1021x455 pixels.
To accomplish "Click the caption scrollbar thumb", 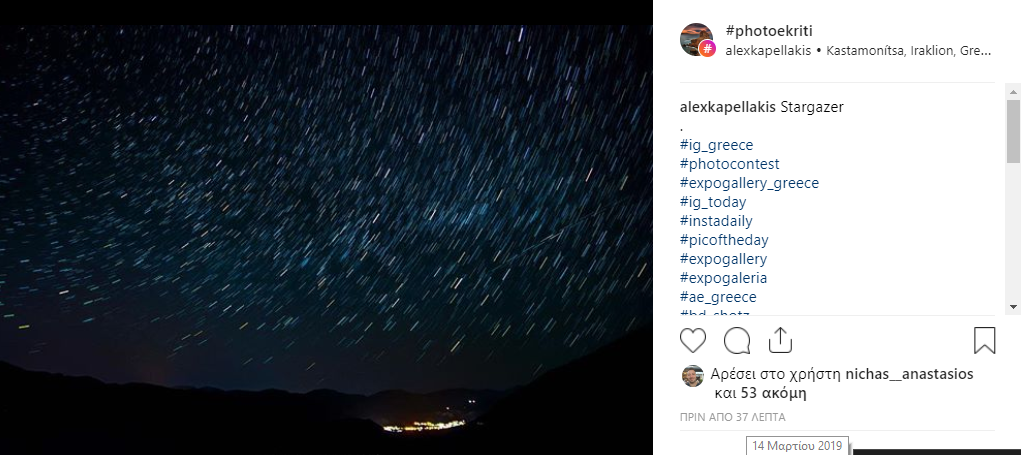I will pos(1013,131).
